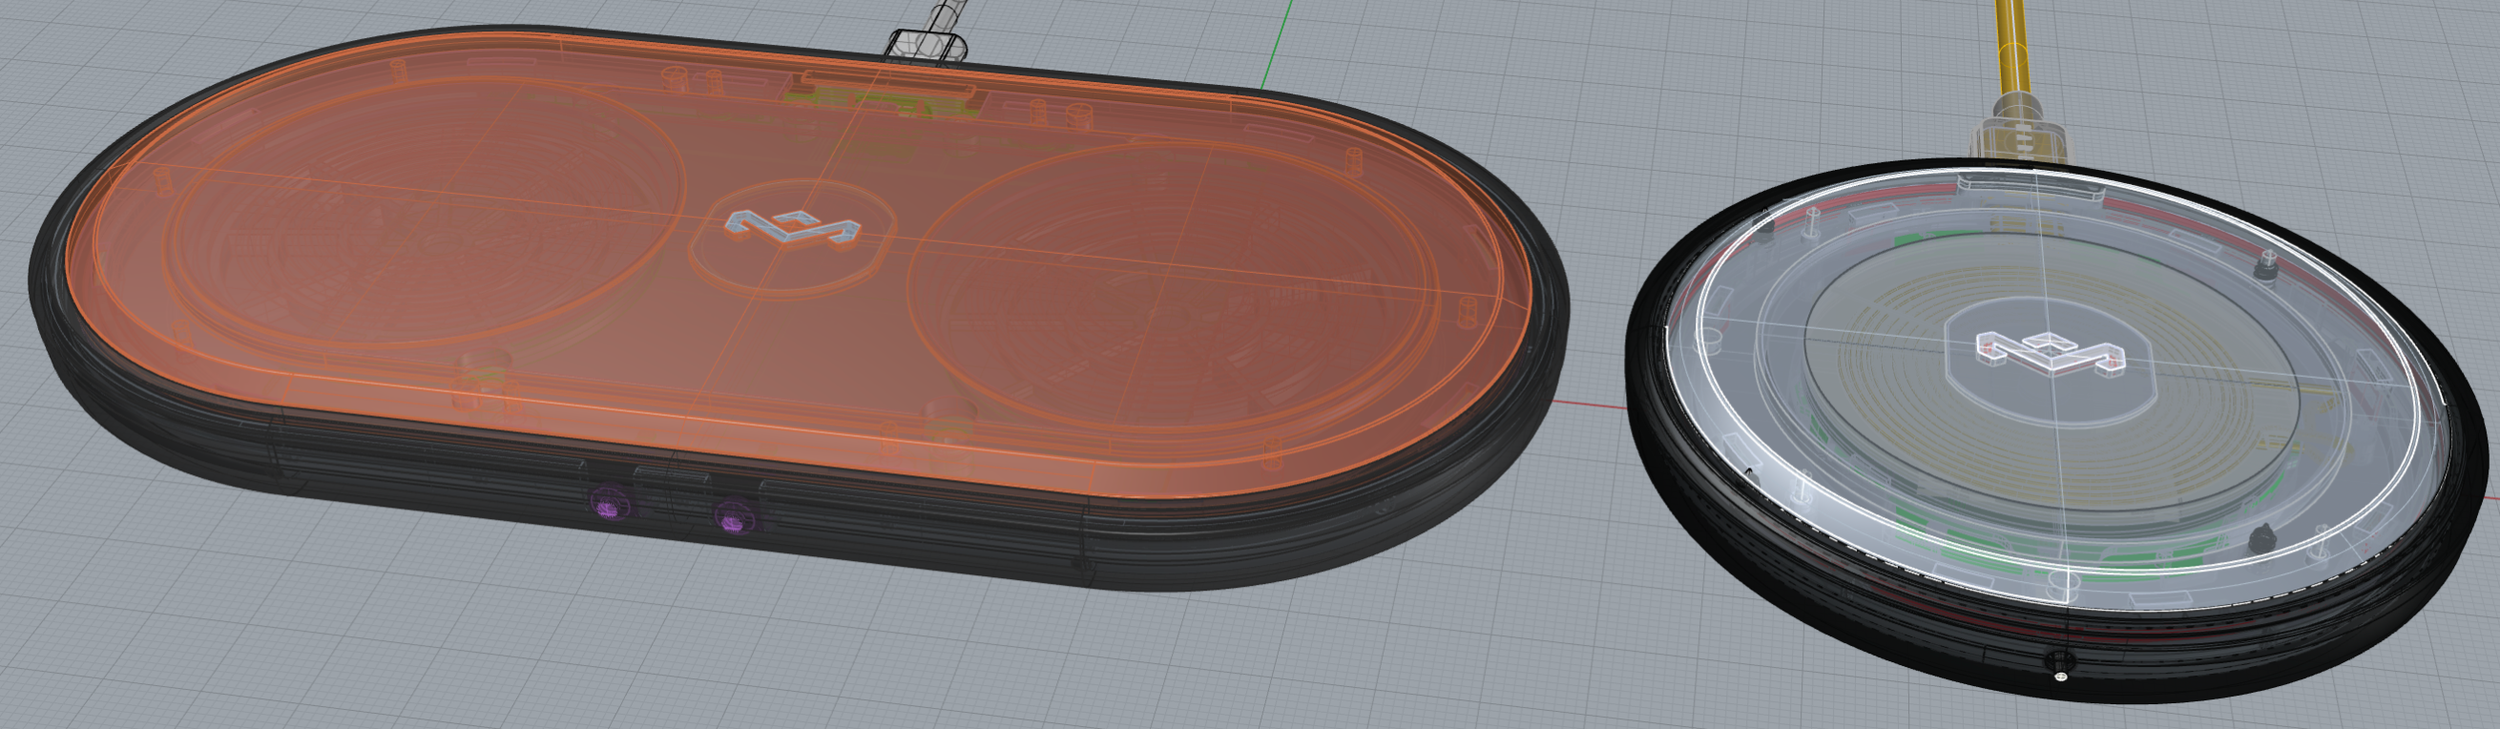Pick the logo emblem on the oval charger
Screen dimensions: 2500x729
793,228
